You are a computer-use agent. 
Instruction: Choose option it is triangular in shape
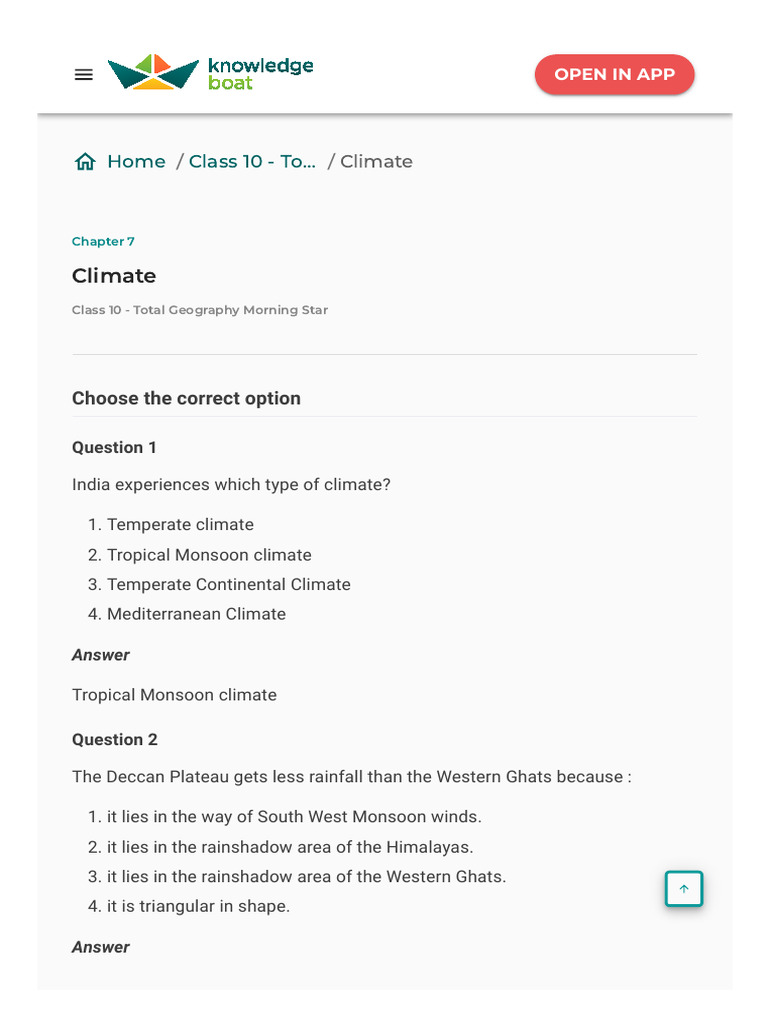pos(198,907)
